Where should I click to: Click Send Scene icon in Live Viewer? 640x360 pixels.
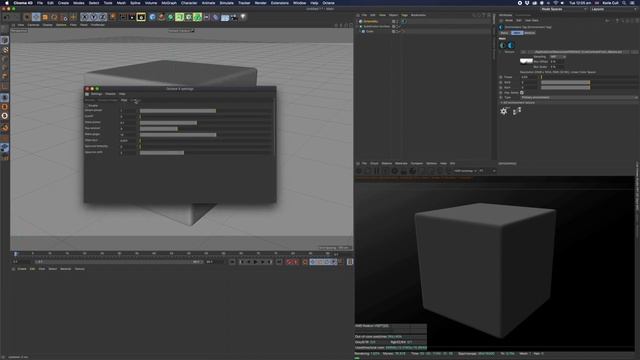click(359, 171)
